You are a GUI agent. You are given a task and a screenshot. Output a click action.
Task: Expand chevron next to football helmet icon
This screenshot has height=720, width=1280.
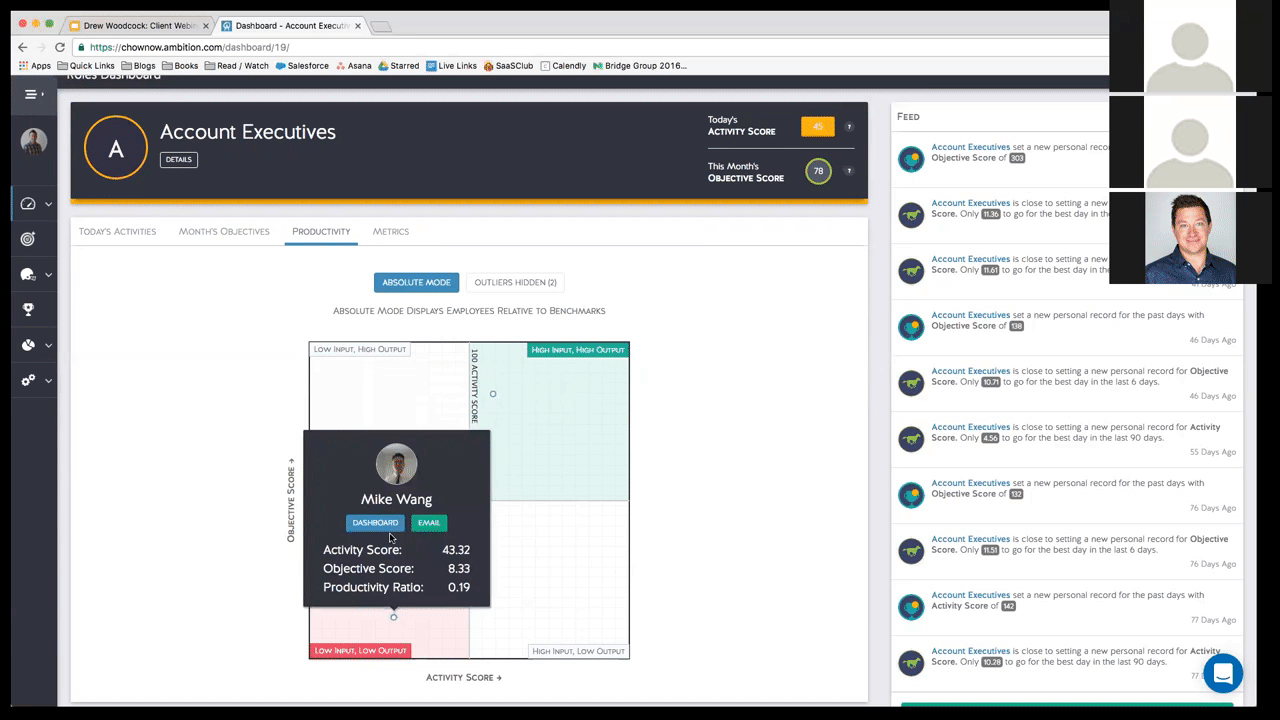(48, 275)
